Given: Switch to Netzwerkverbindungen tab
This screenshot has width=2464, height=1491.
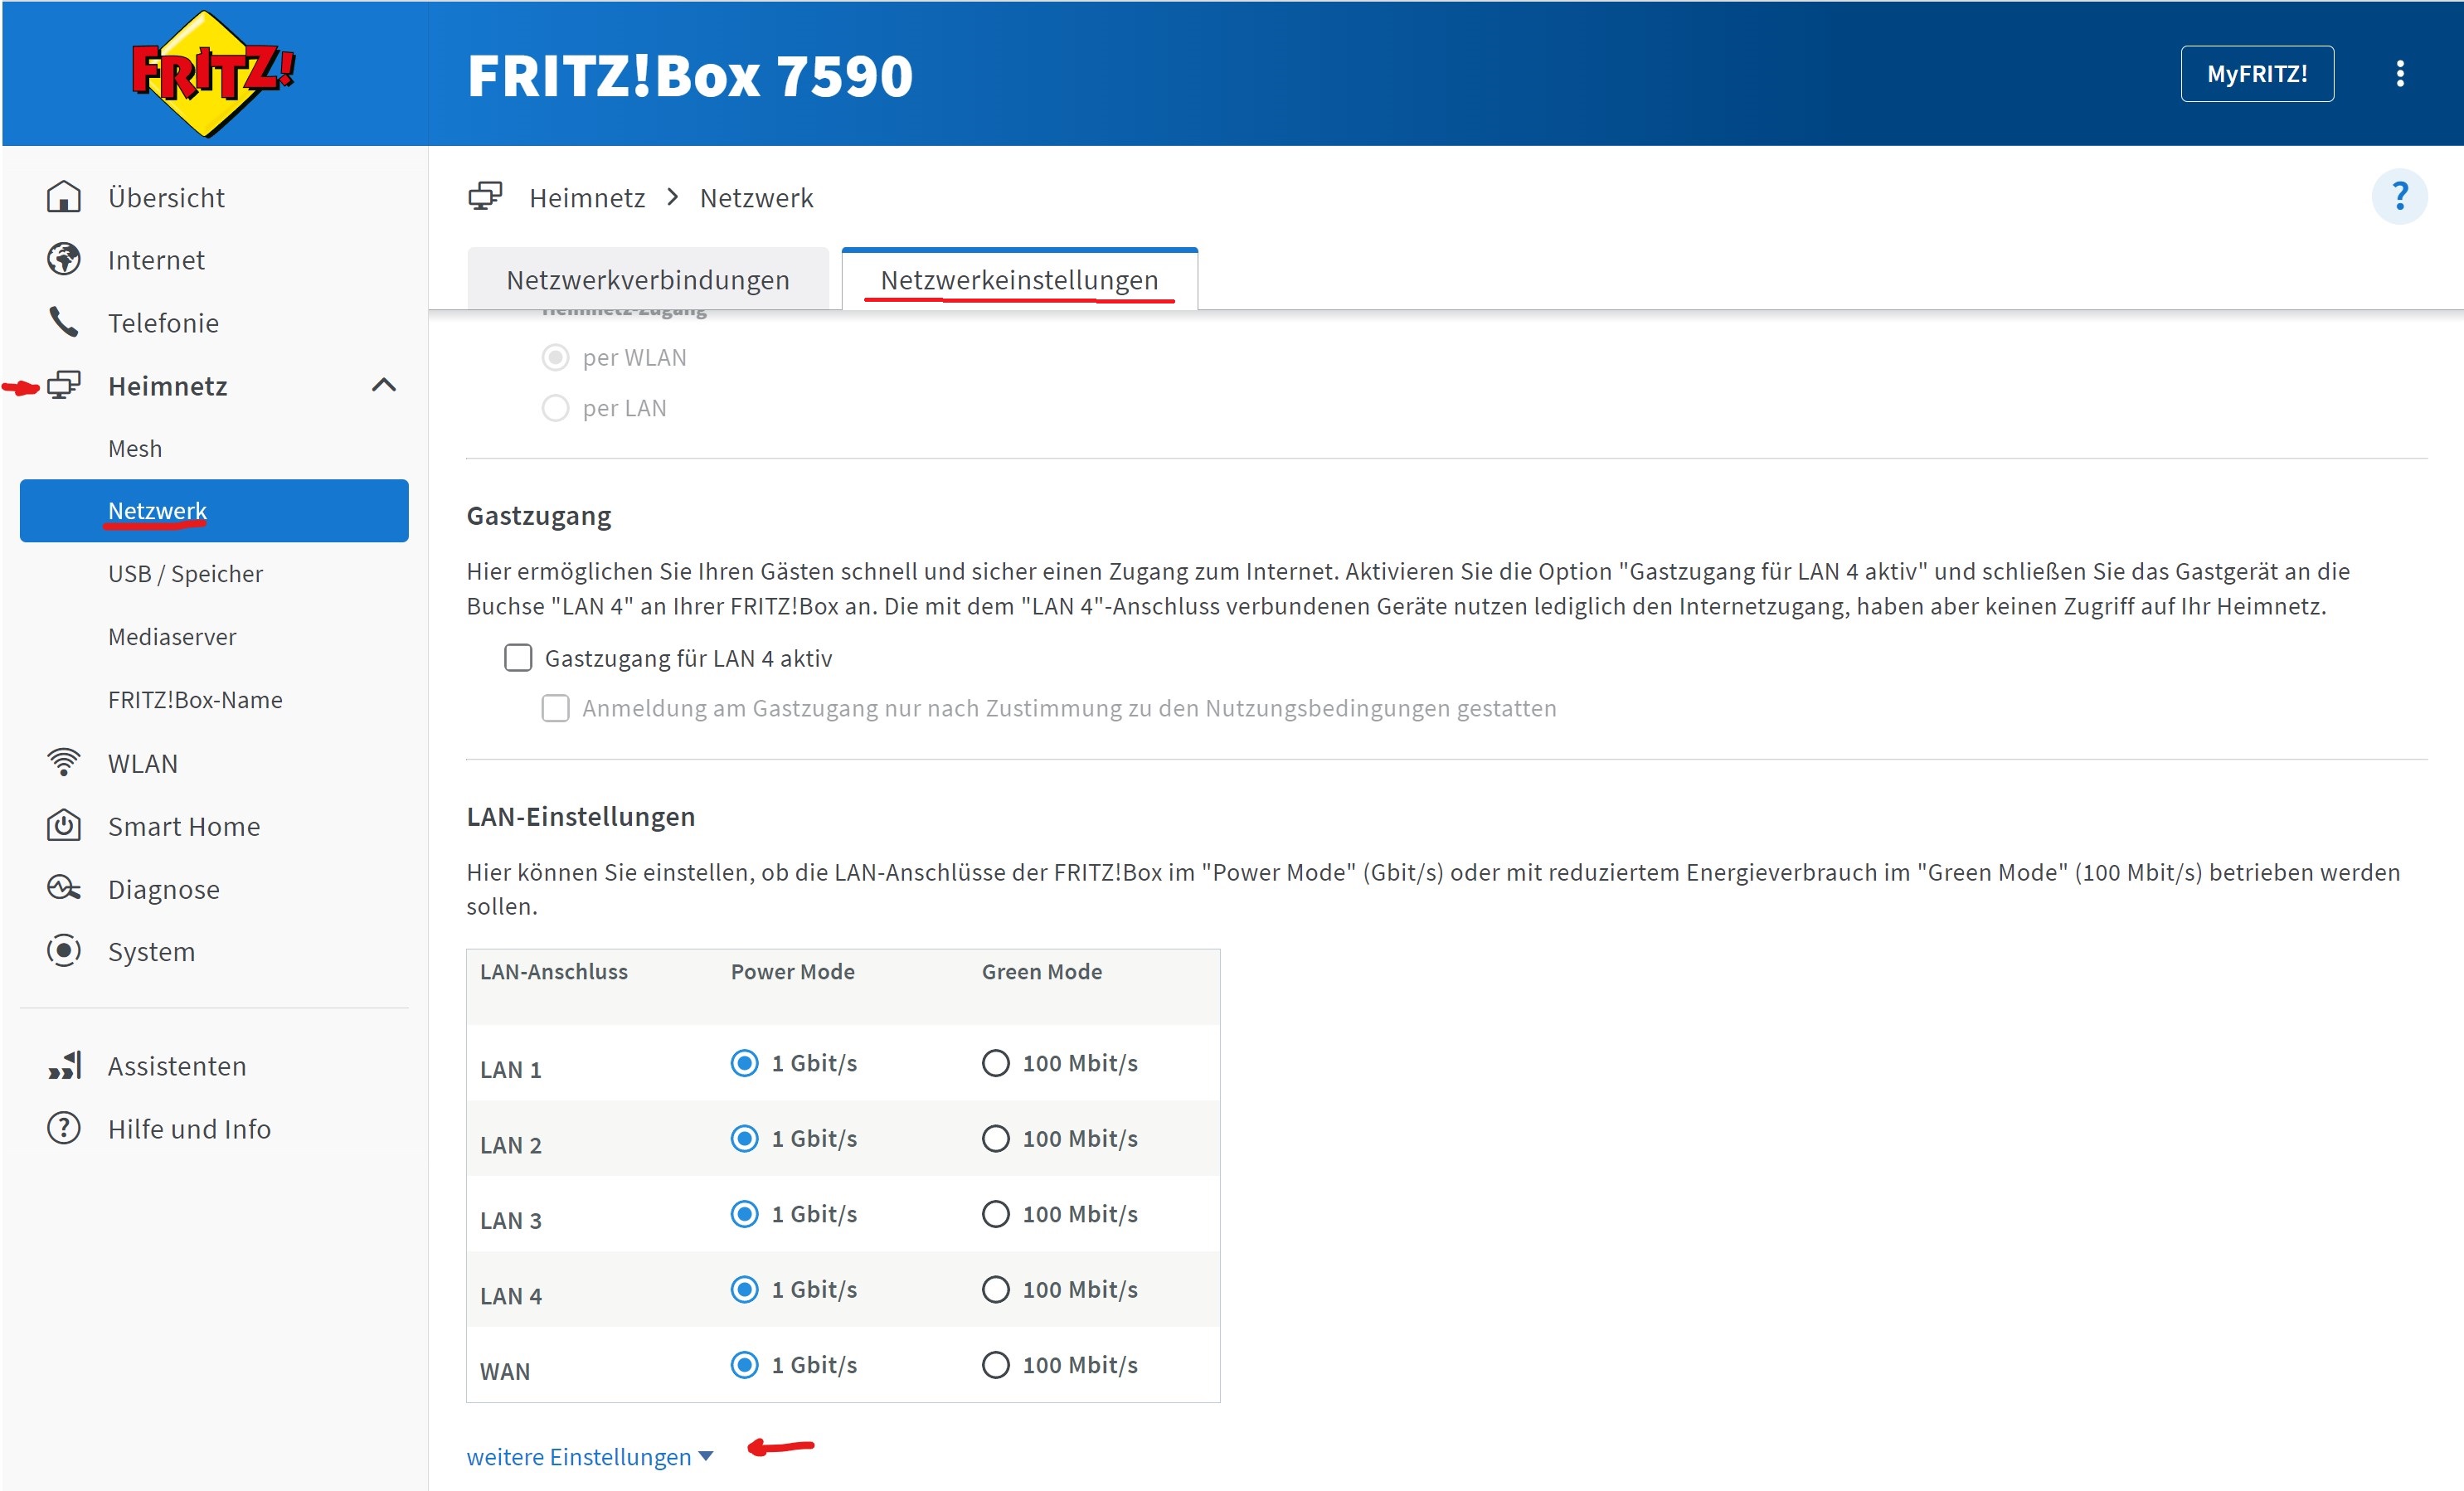Looking at the screenshot, I should [x=648, y=280].
